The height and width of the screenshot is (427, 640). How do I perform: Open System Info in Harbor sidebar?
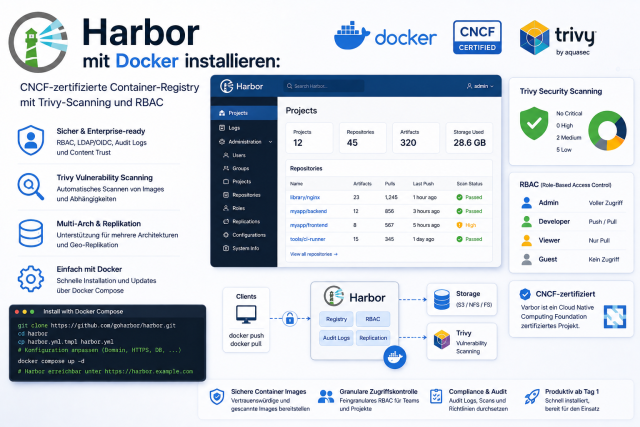coord(244,248)
